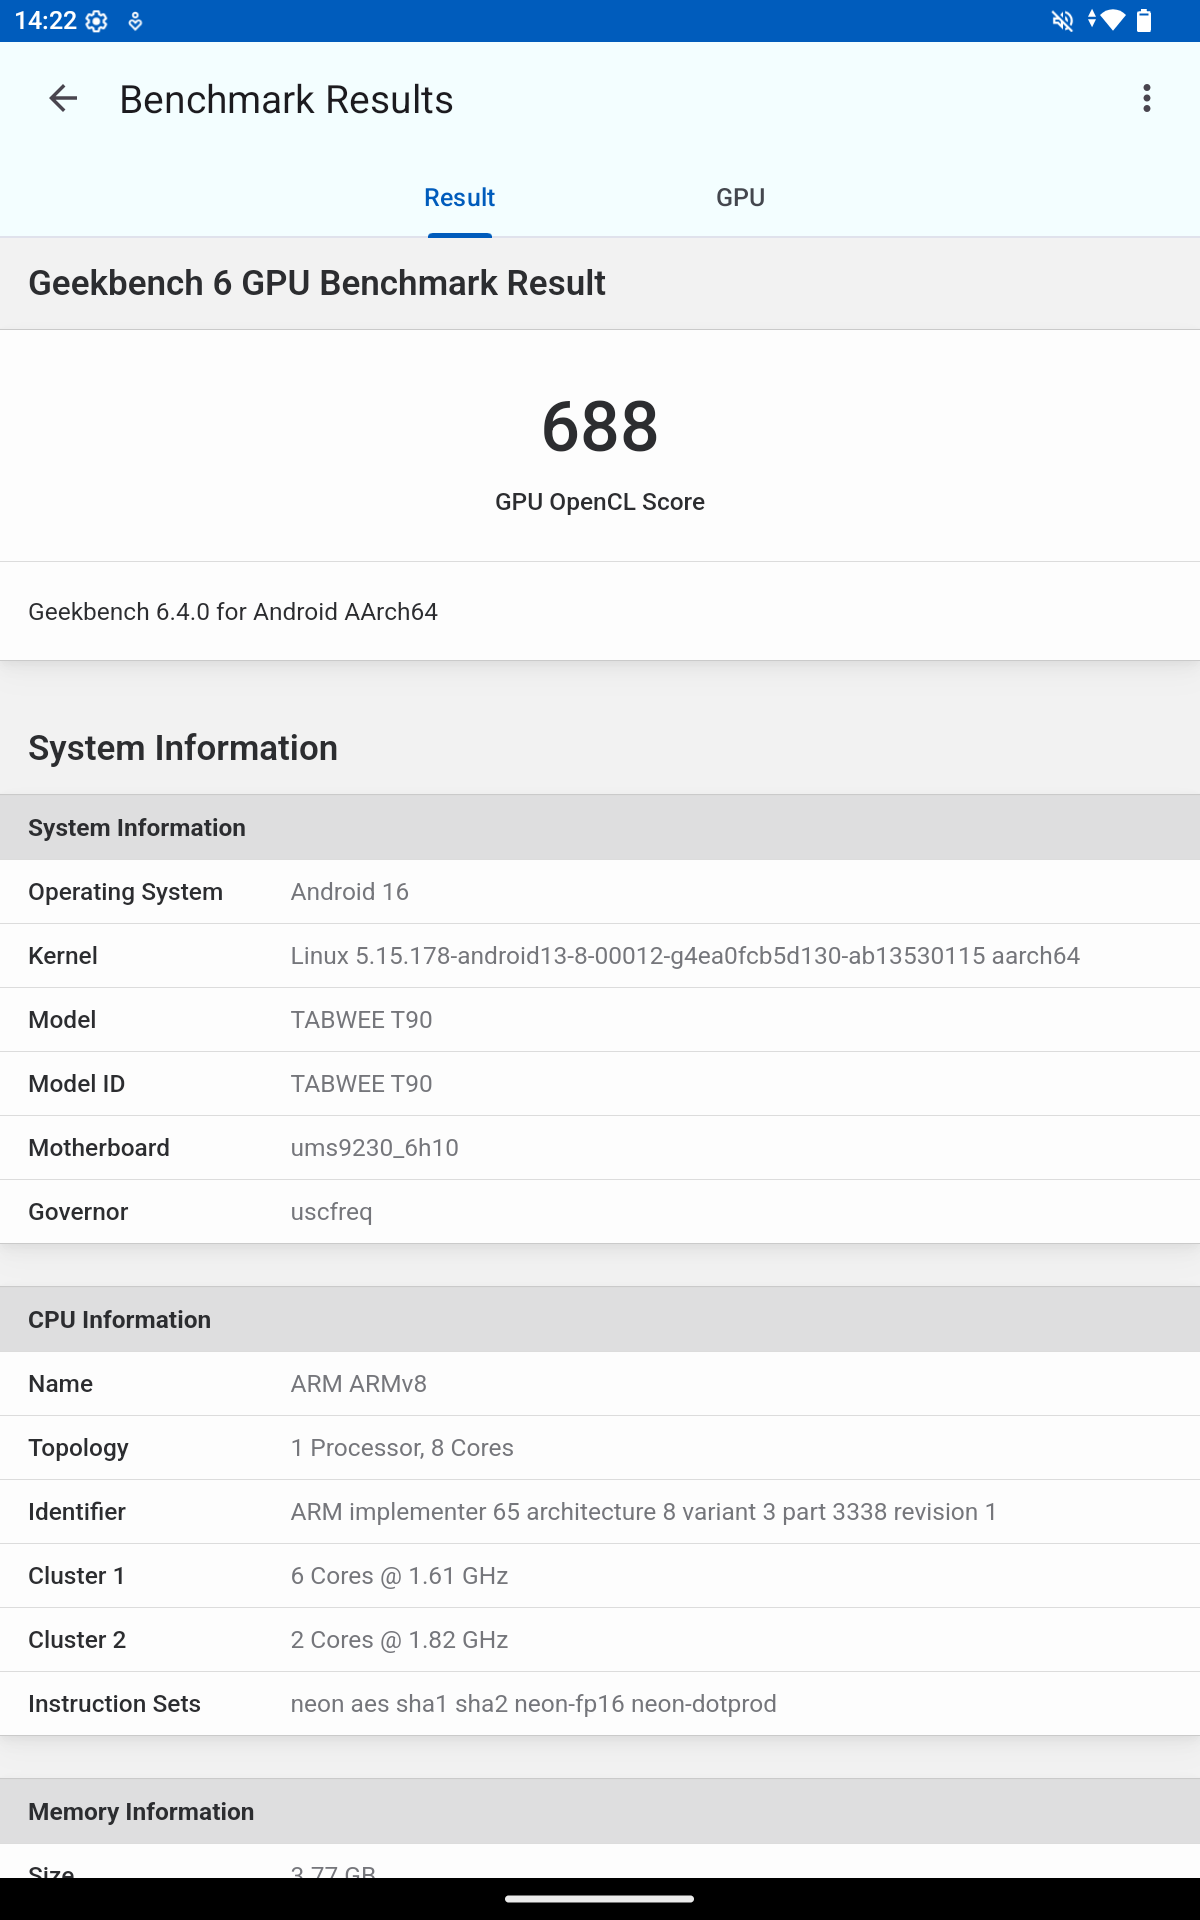Tap the Topology 8 Cores row
1200x1920 pixels.
(x=600, y=1448)
